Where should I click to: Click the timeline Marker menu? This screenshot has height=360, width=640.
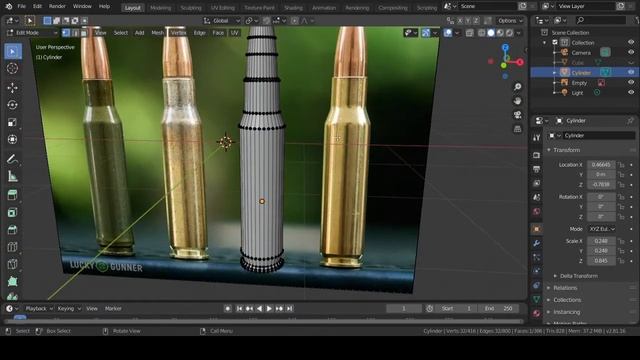(x=113, y=309)
